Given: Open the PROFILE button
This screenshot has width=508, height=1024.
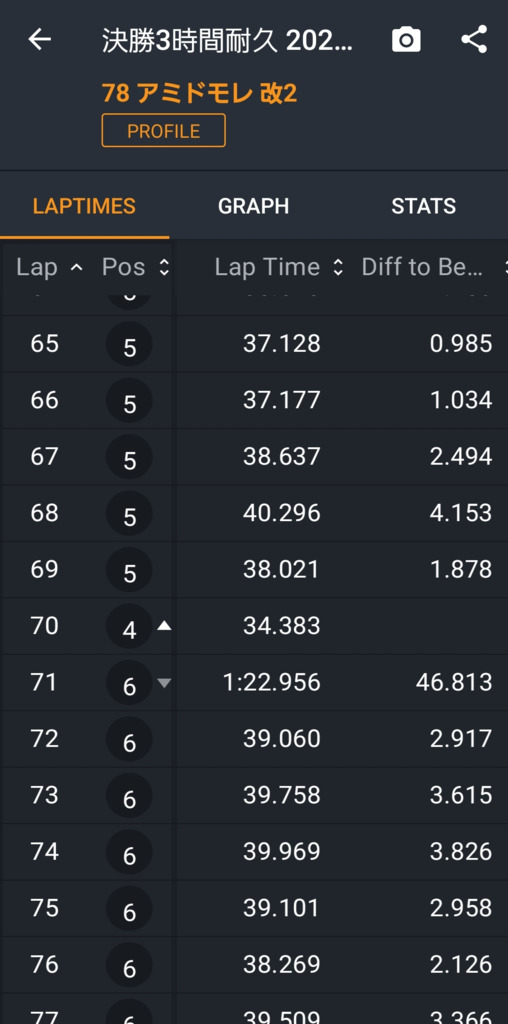Looking at the screenshot, I should [164, 131].
